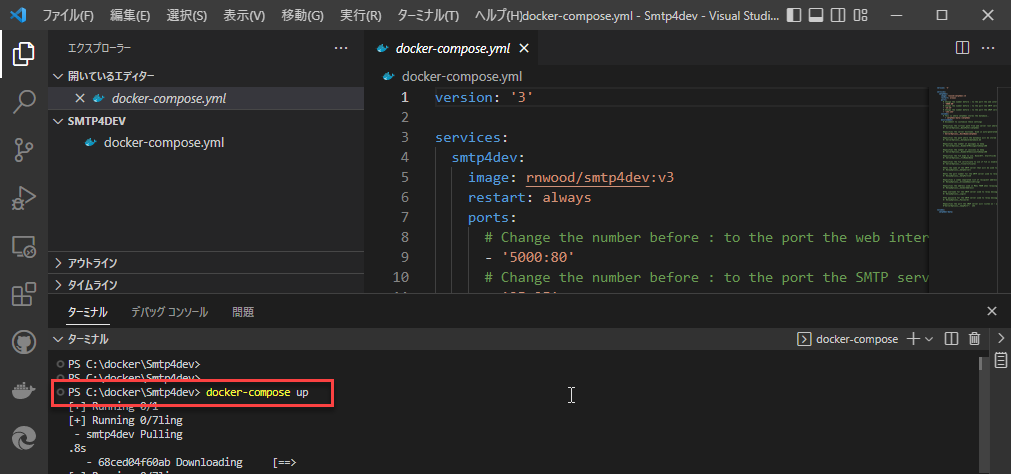Kill terminal with the trash icon
1011x474 pixels.
(x=974, y=339)
